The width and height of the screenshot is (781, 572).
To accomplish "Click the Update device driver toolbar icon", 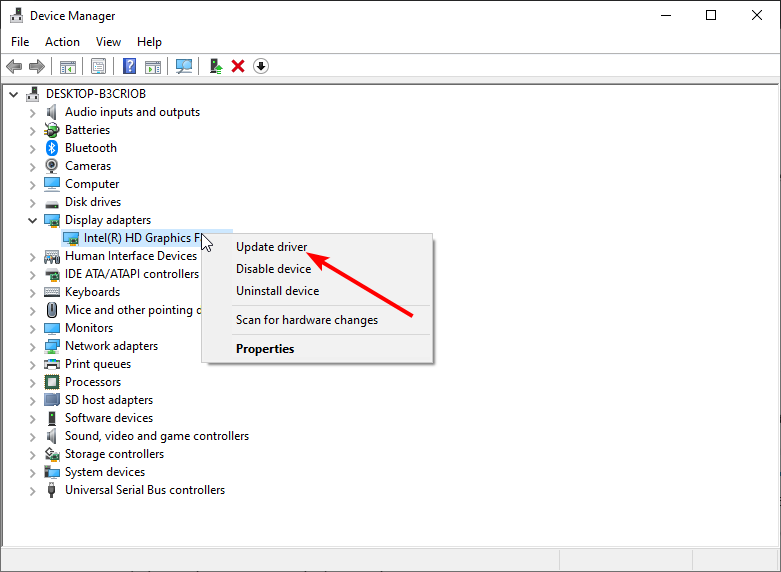I will pyautogui.click(x=216, y=66).
